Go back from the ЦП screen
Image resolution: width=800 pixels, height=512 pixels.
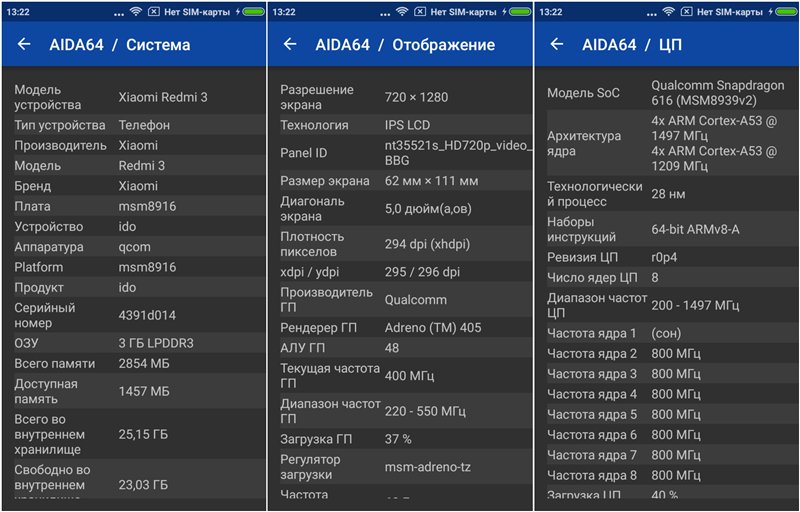point(557,44)
